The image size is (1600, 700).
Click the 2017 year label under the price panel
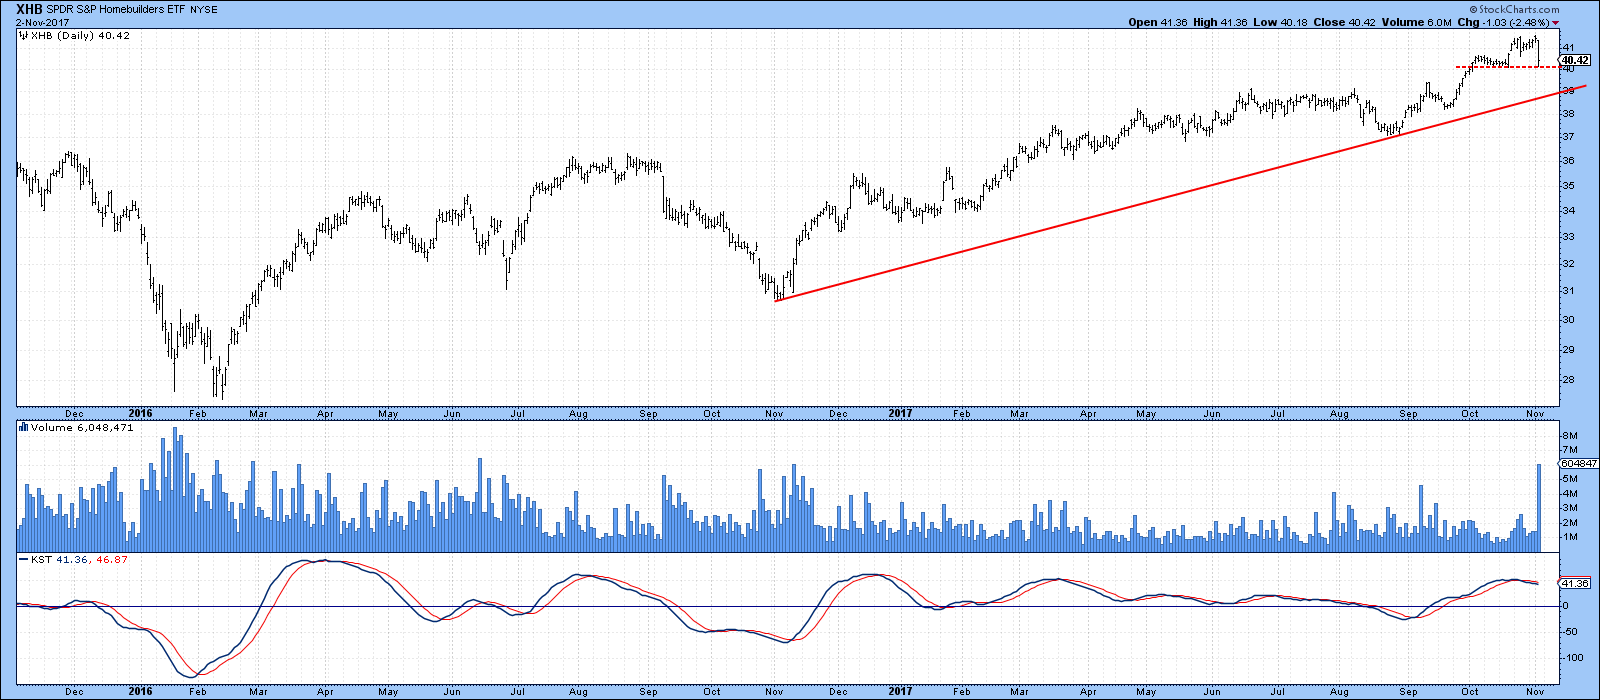point(900,413)
